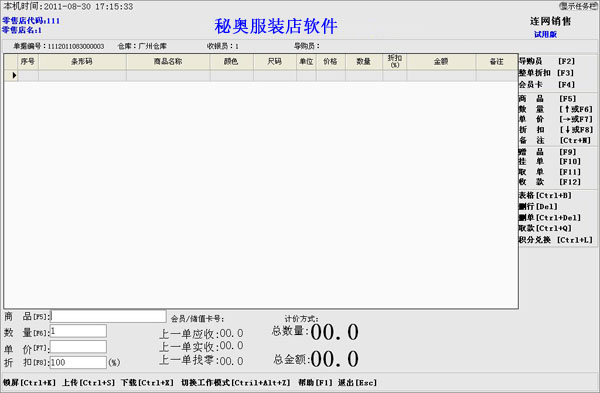
Task: Click 锁屏 [Ctrl+K] lock screen
Action: [29, 382]
